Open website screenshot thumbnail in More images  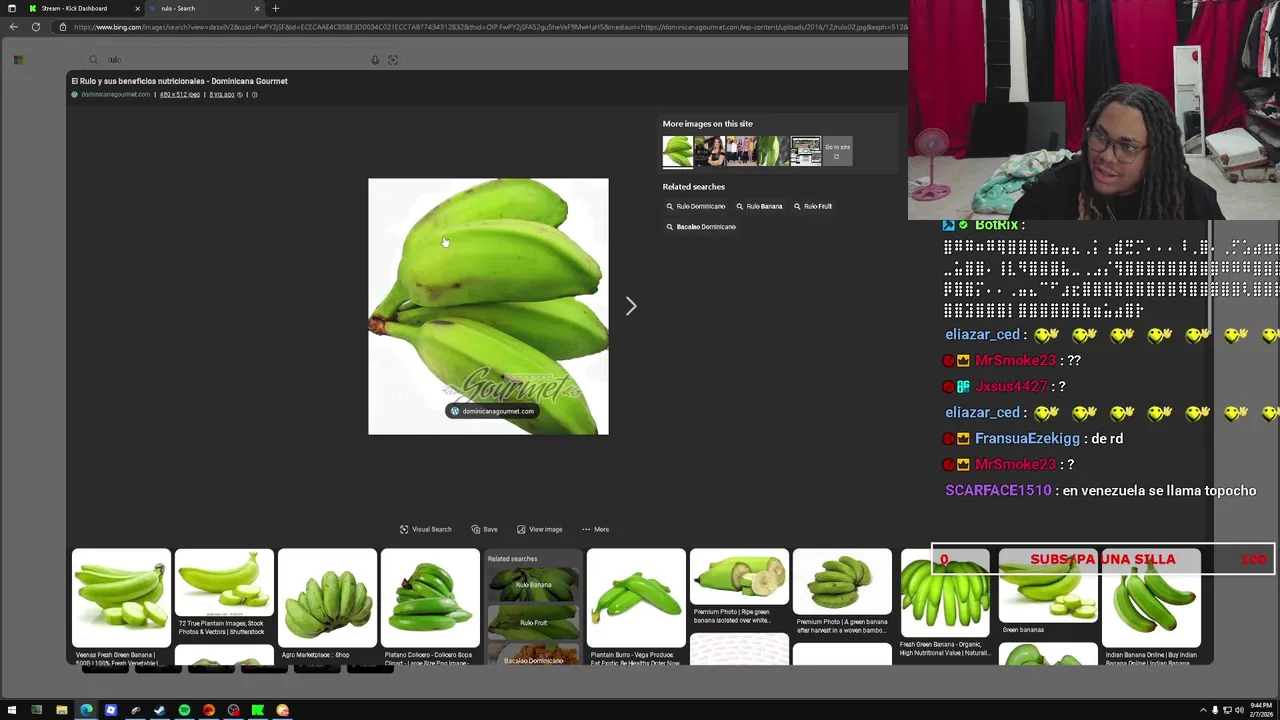(805, 151)
